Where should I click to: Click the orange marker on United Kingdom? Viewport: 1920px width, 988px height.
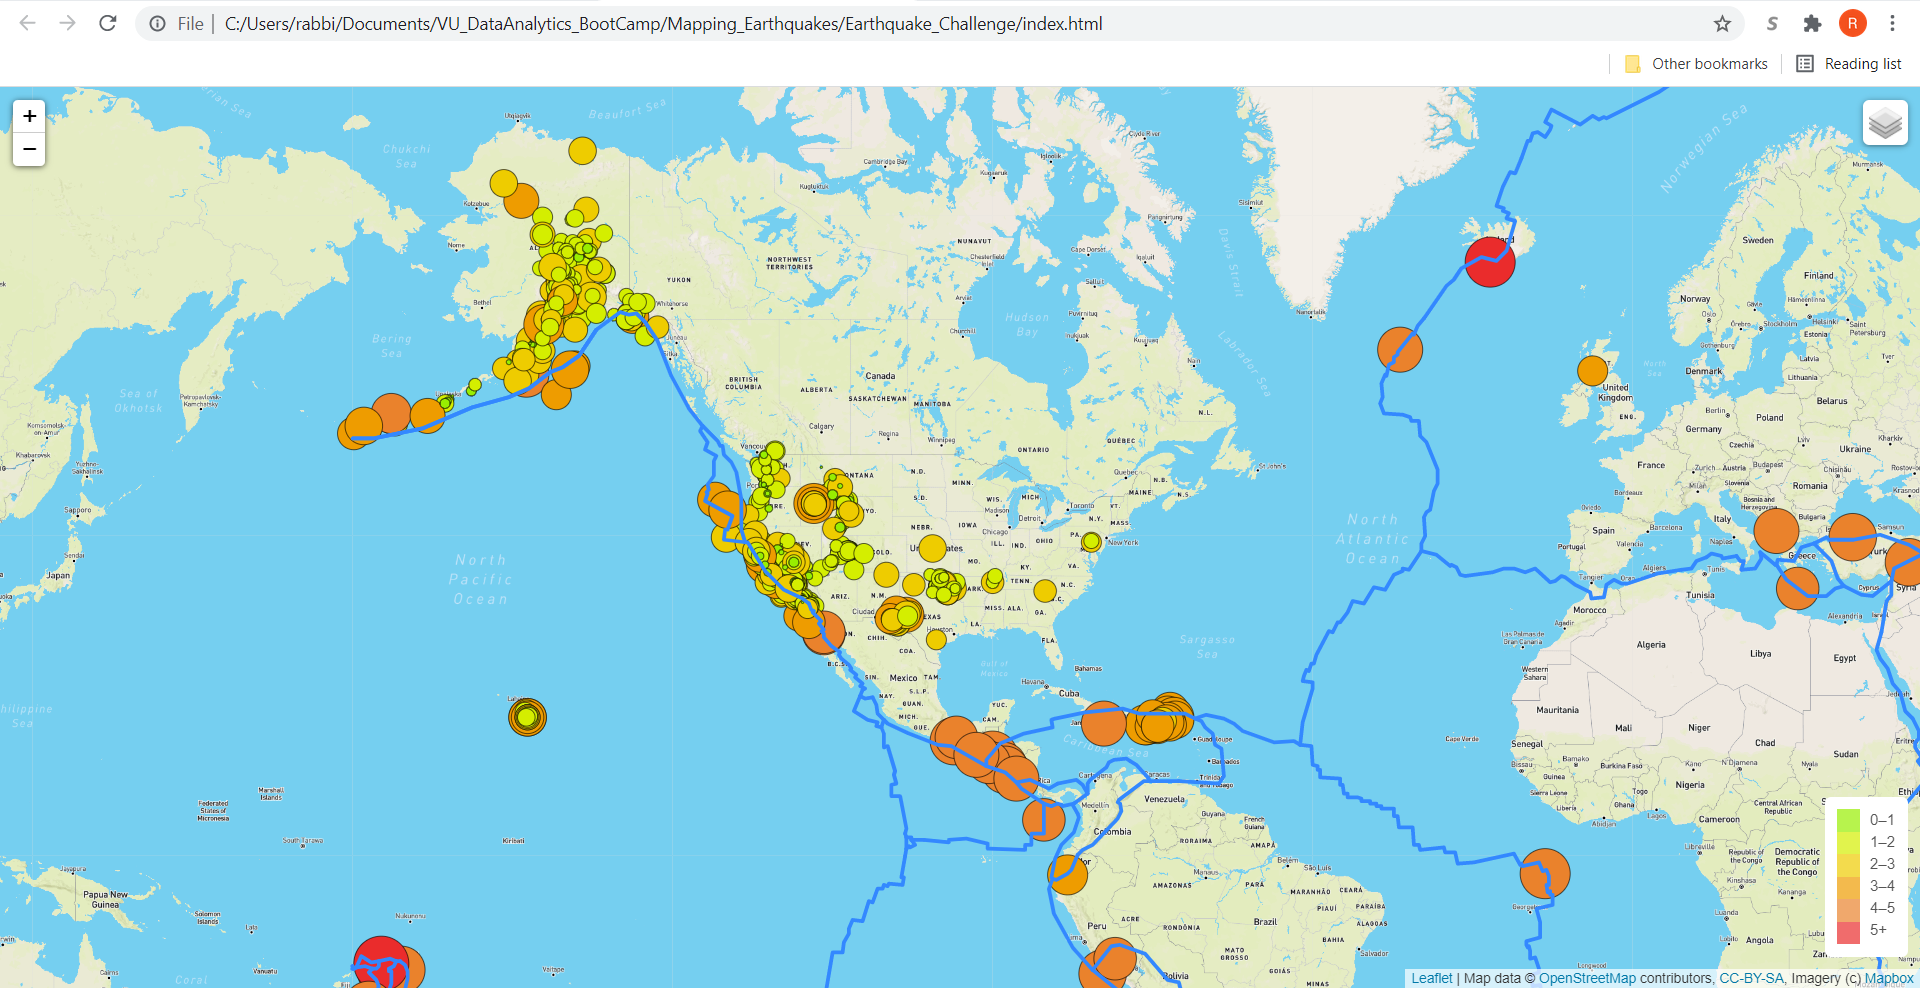1592,370
